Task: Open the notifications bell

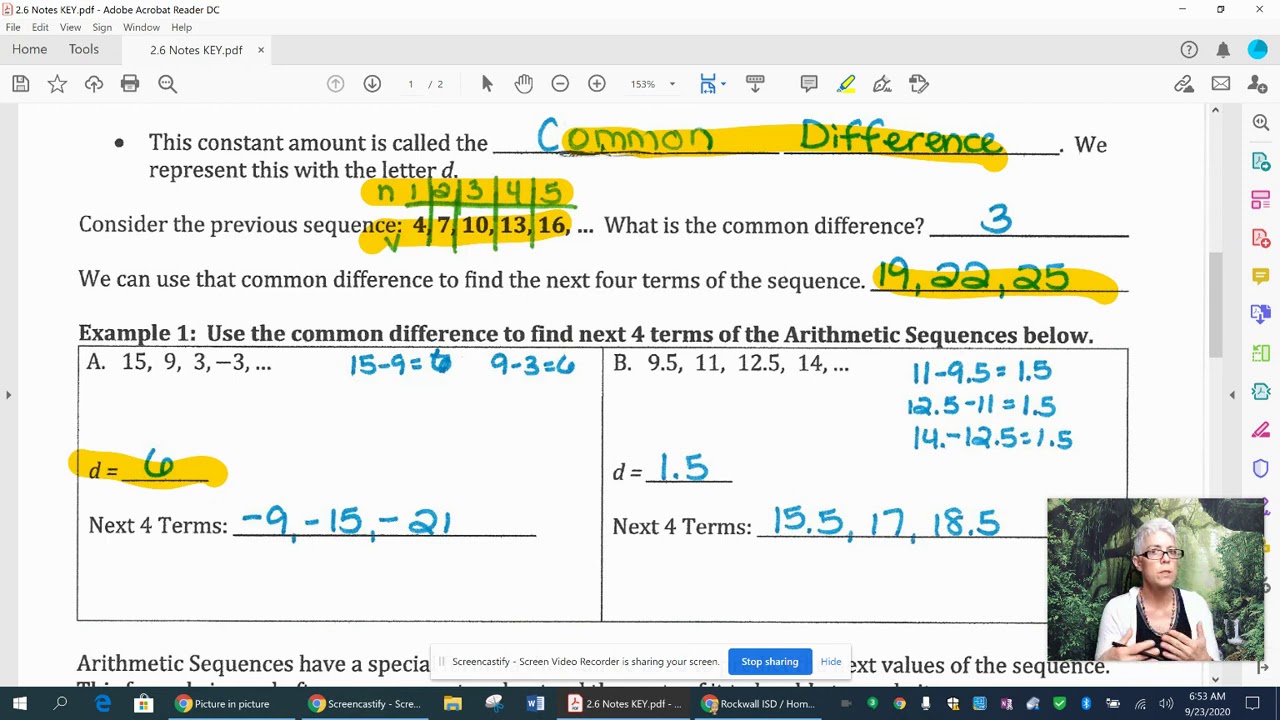Action: (x=1223, y=50)
